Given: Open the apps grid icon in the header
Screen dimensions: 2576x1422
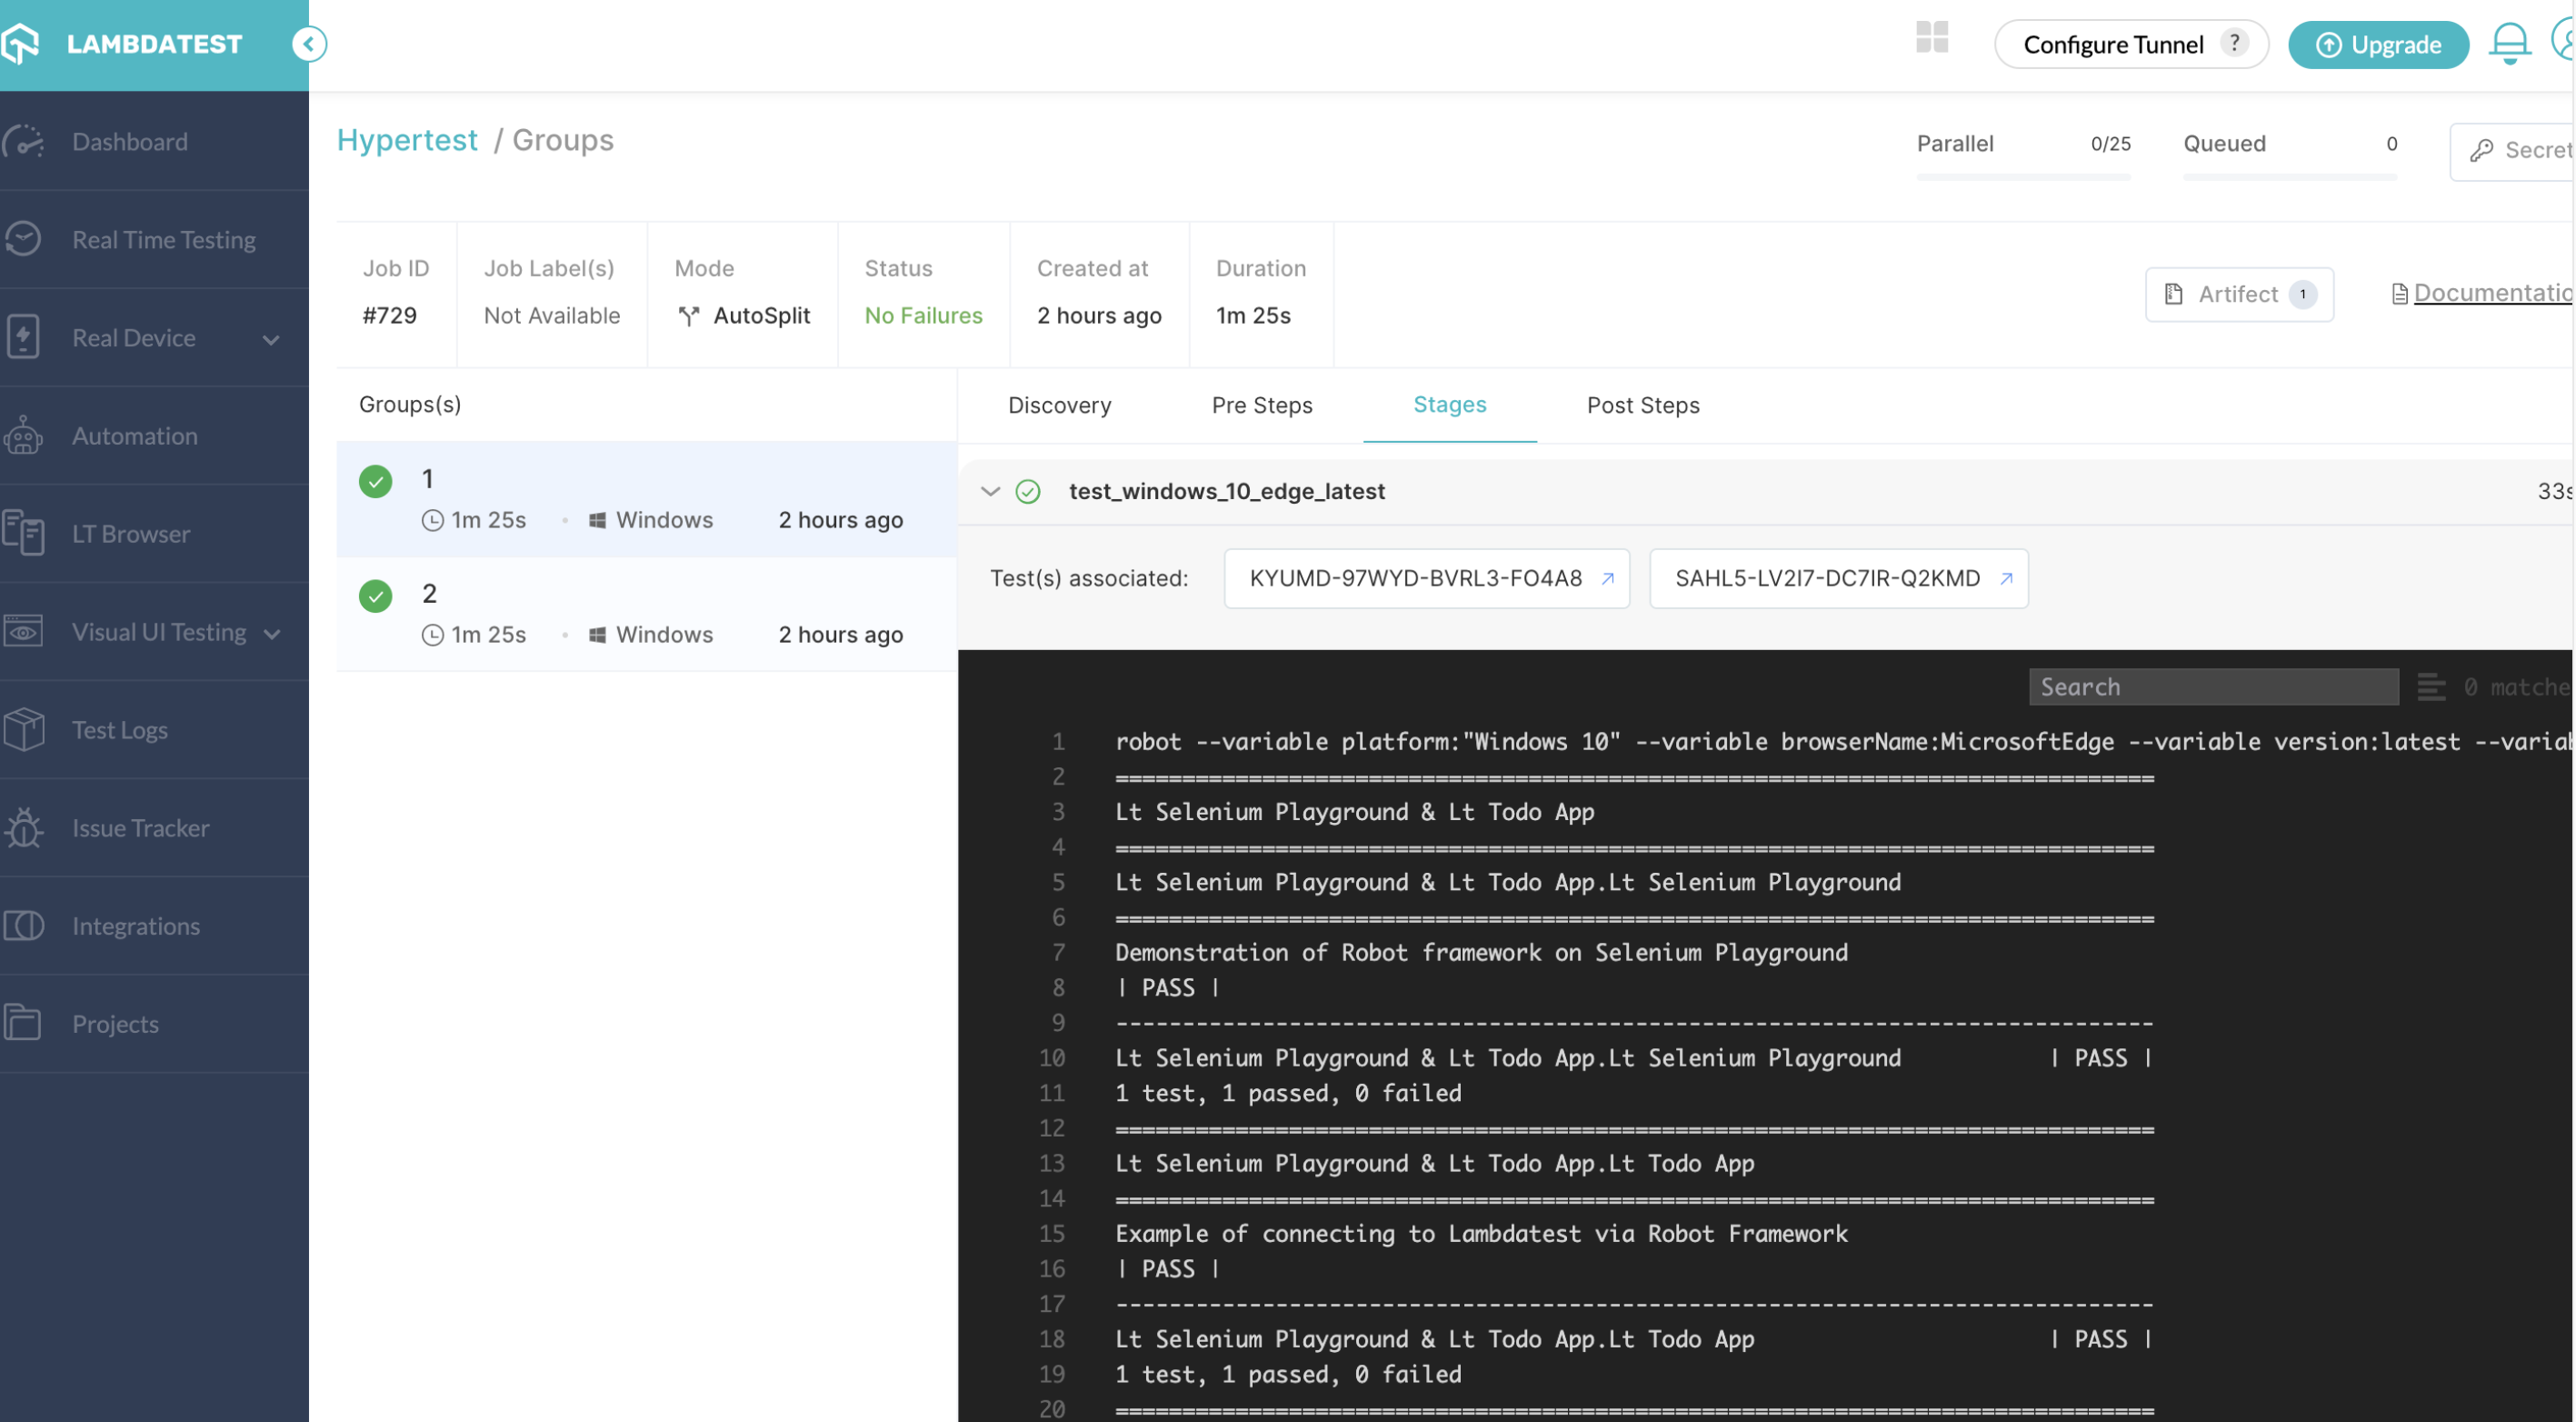Looking at the screenshot, I should (1931, 38).
